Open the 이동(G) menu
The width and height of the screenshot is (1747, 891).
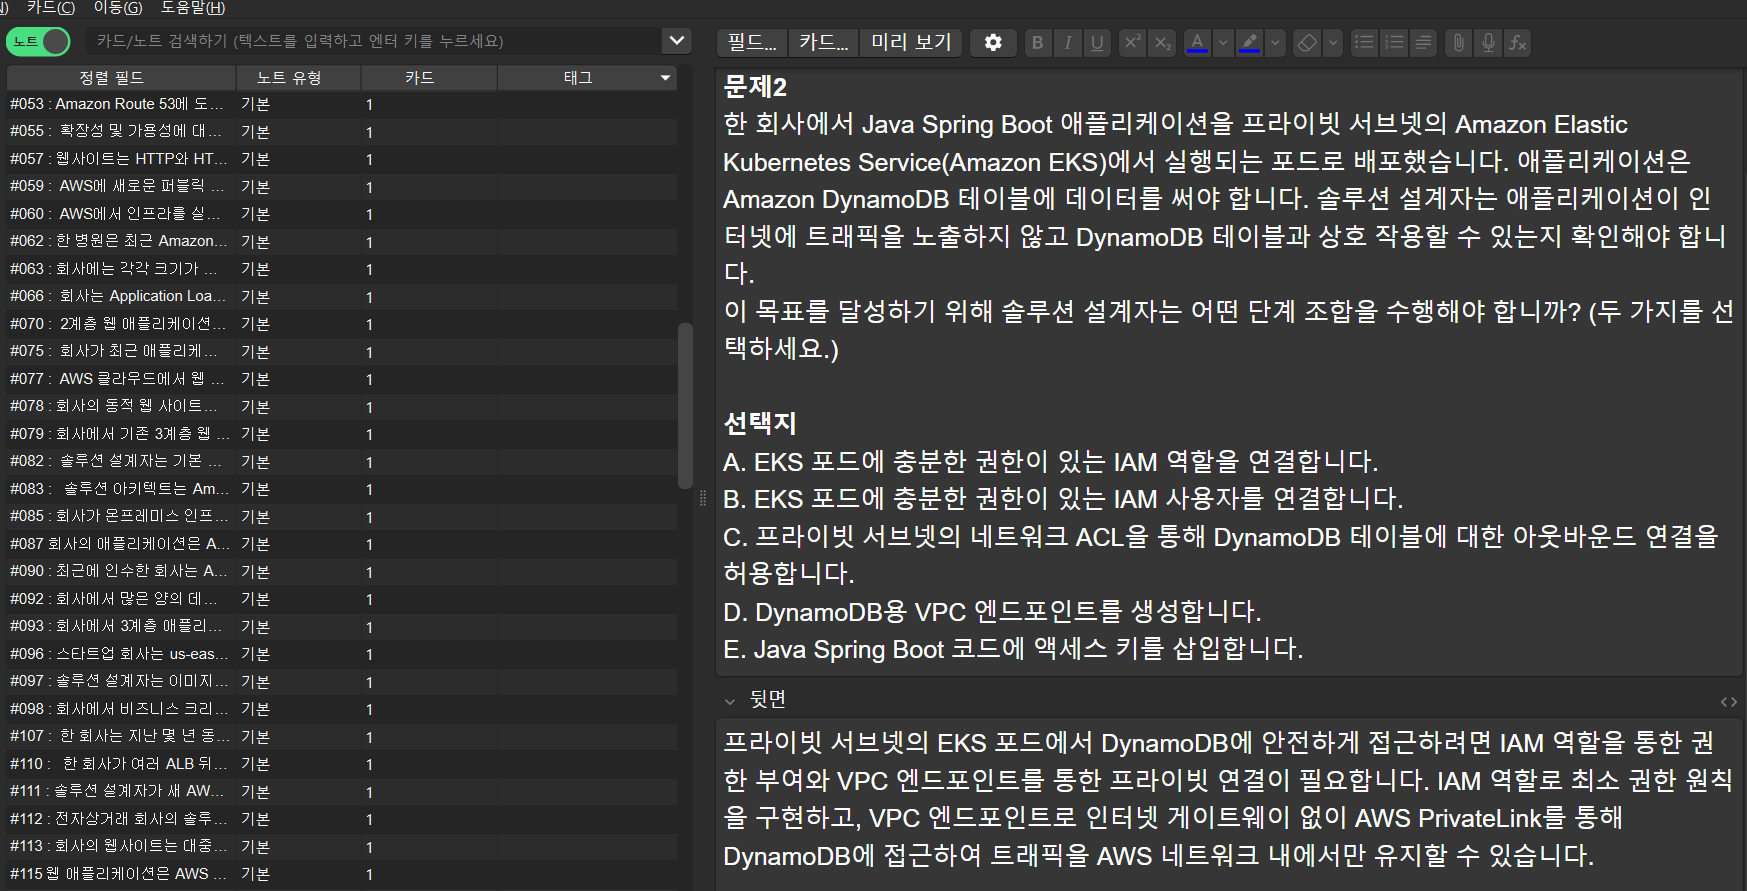(118, 8)
